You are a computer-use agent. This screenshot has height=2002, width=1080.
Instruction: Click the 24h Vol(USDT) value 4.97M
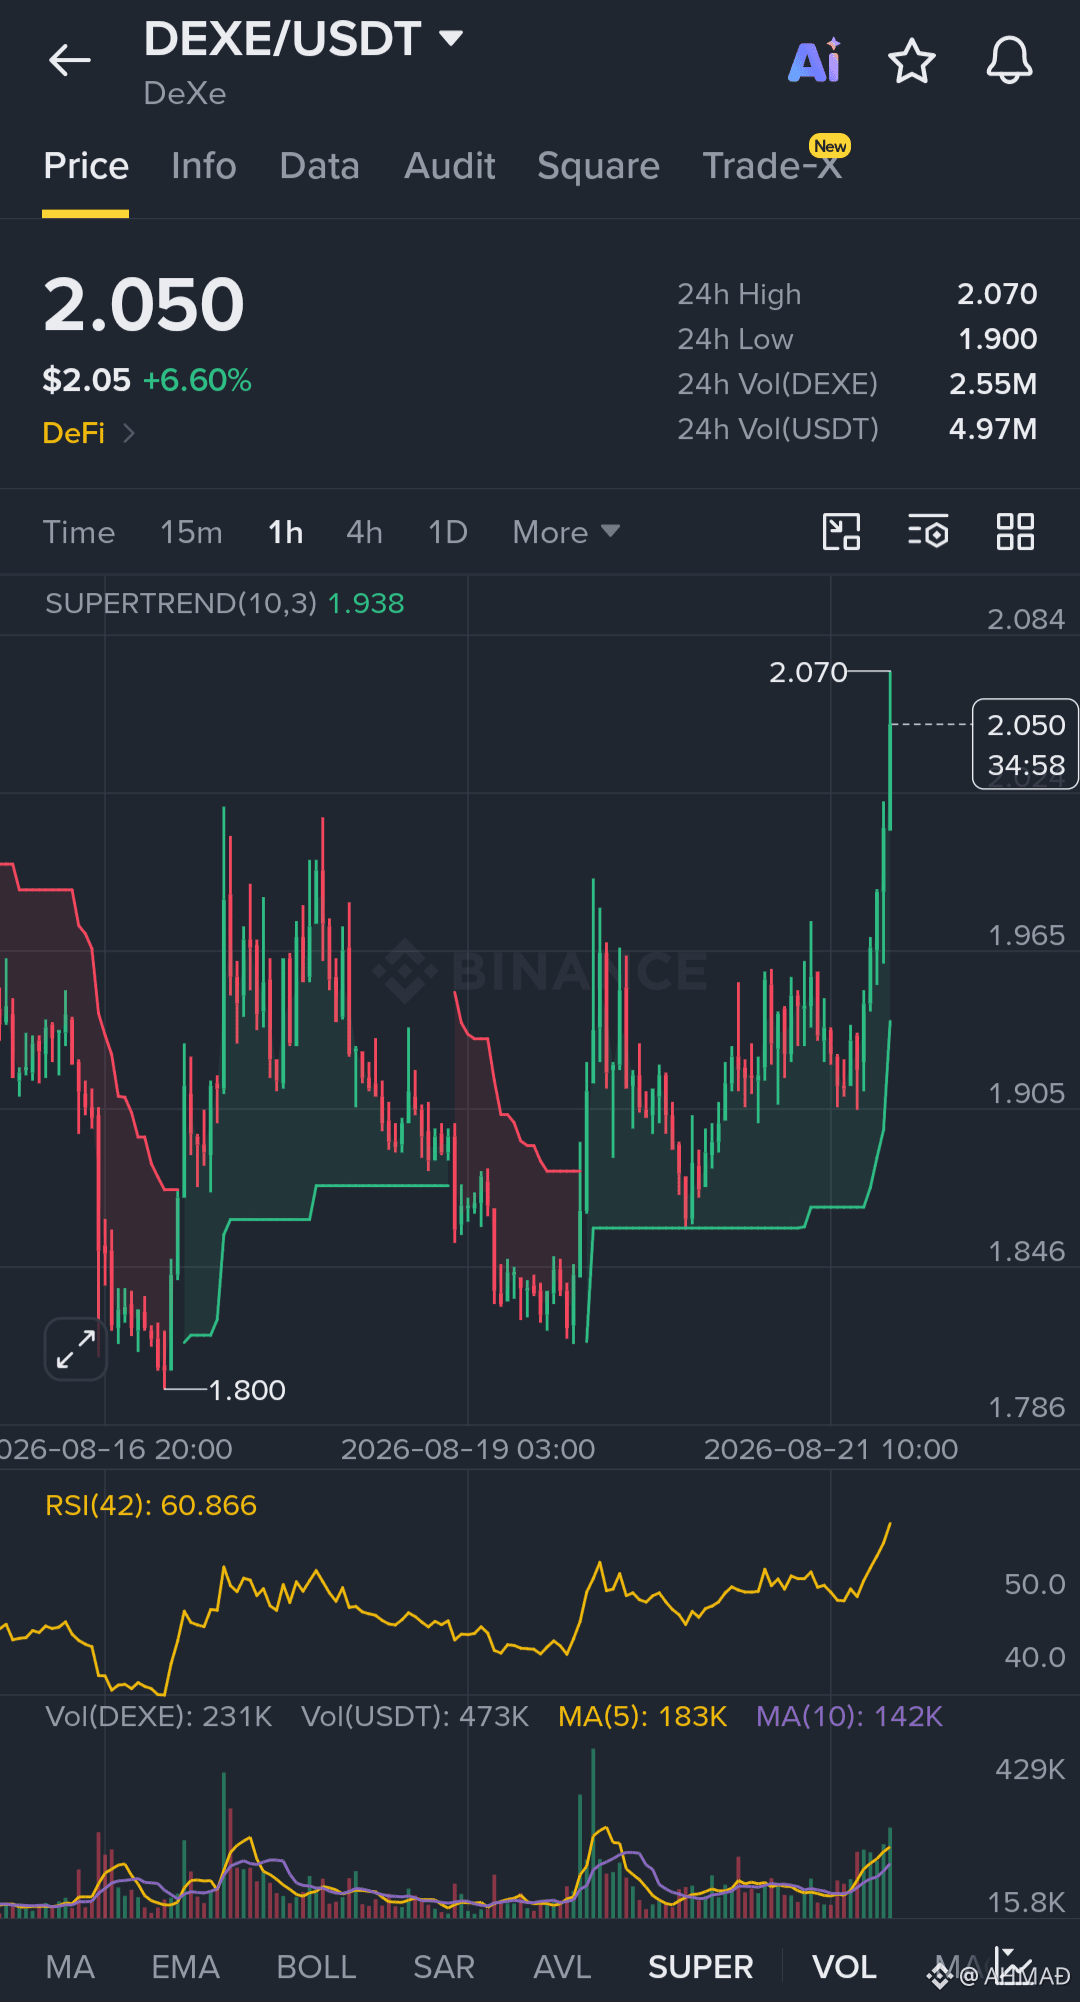(x=993, y=429)
